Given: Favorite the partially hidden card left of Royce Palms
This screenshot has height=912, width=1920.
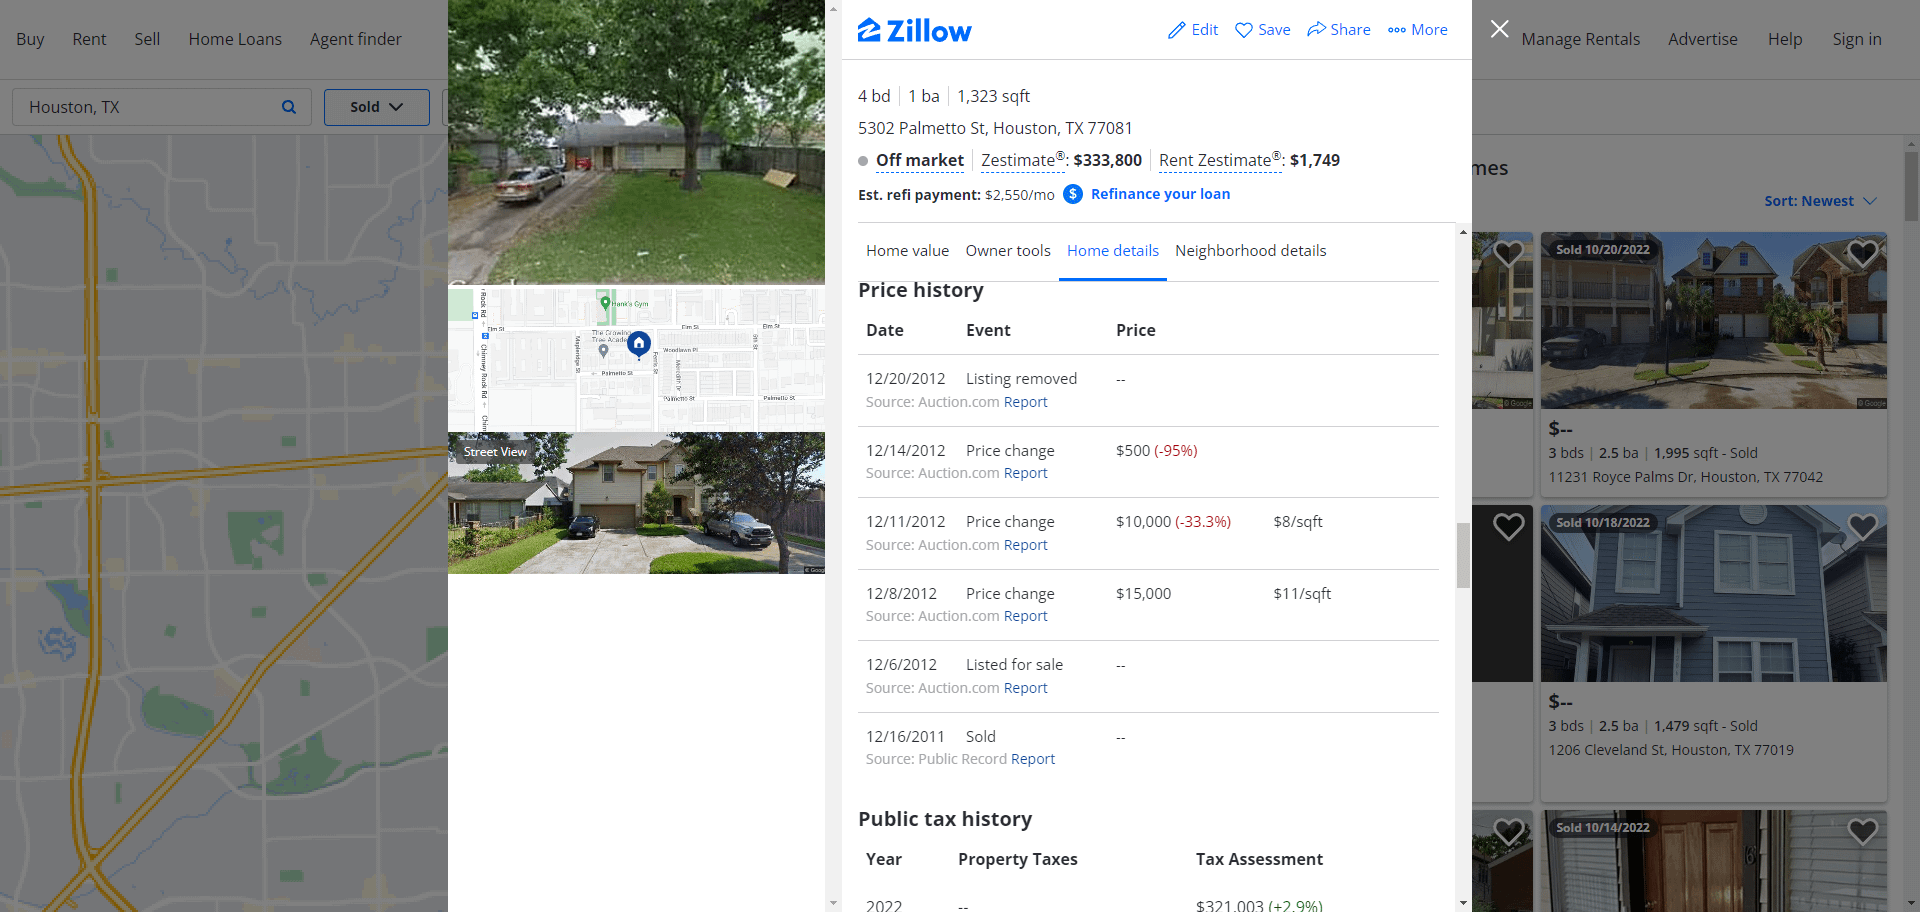Looking at the screenshot, I should [1508, 254].
